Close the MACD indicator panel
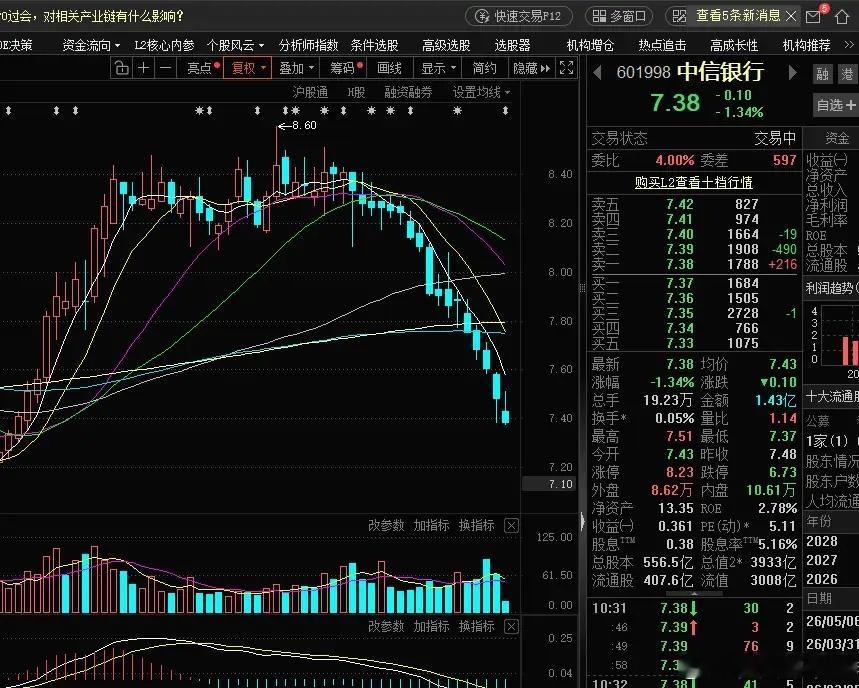This screenshot has height=688, width=859. coord(511,627)
